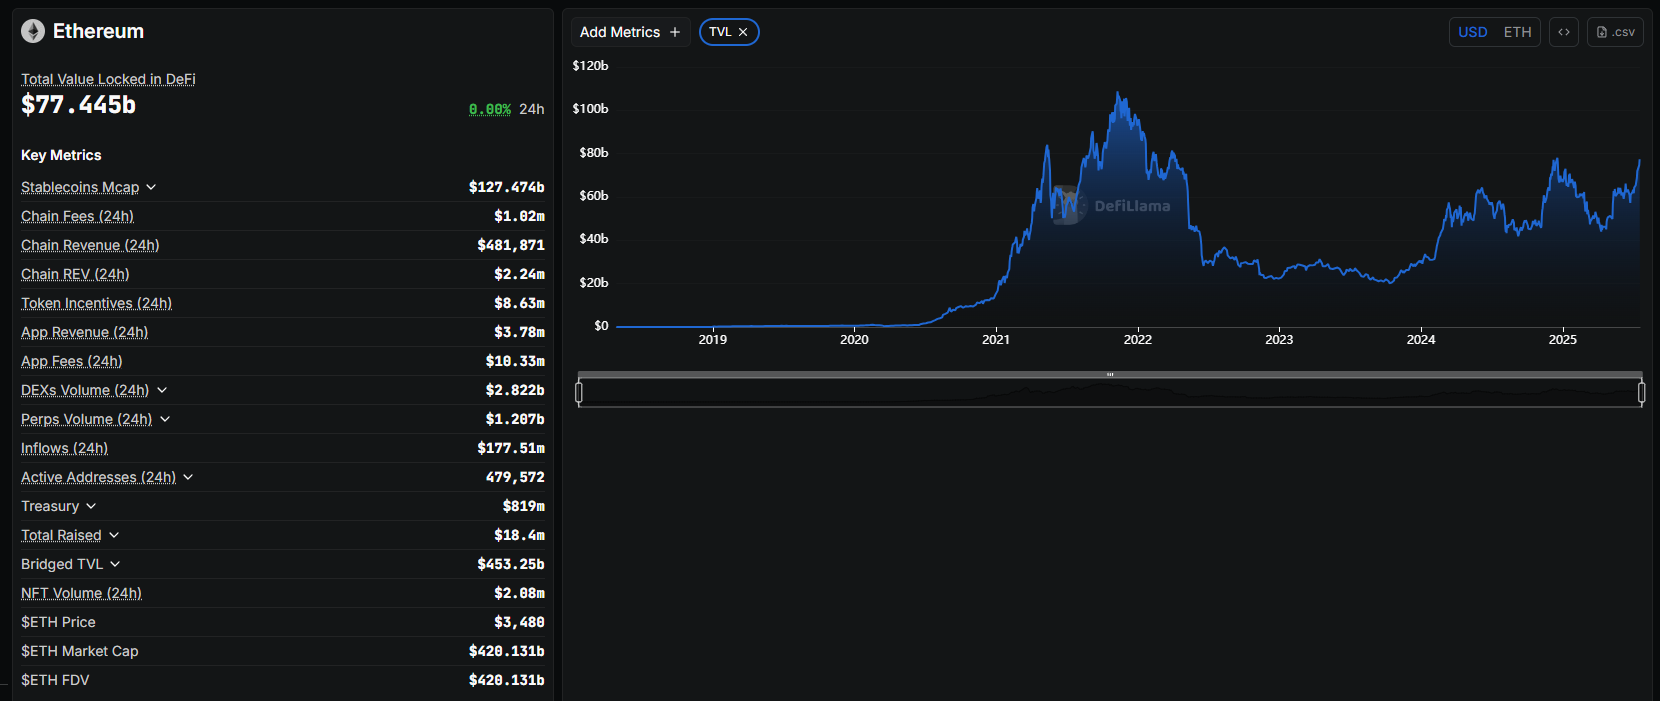Click the Inflows (24h) label
The width and height of the screenshot is (1660, 701).
[64, 448]
